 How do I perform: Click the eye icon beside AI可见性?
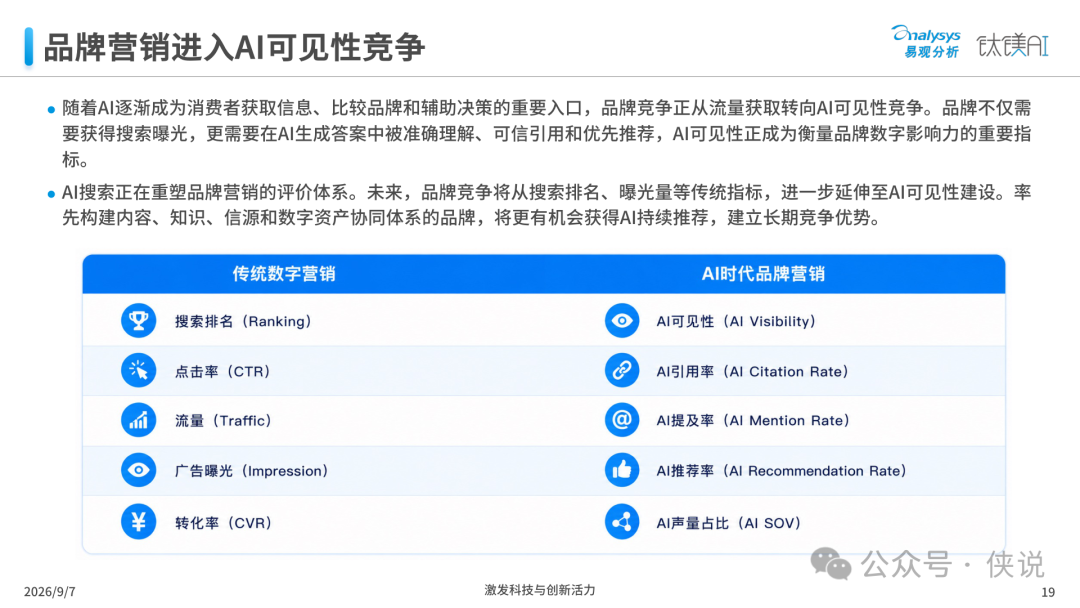tap(622, 321)
